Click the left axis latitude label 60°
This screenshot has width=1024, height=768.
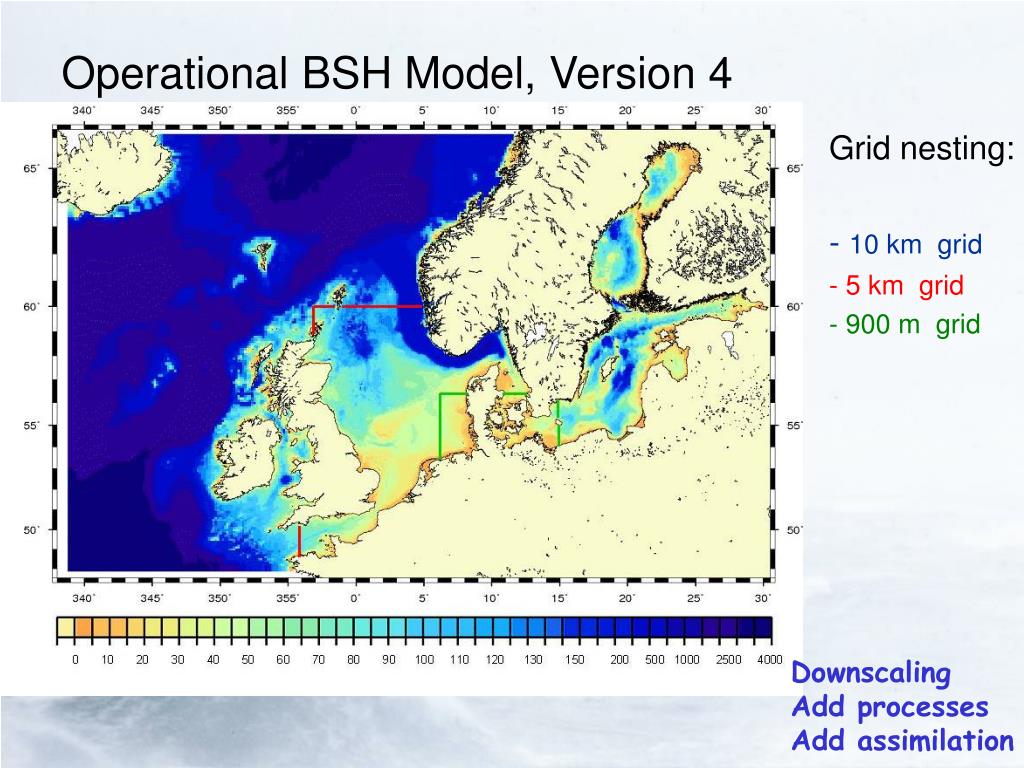31,306
